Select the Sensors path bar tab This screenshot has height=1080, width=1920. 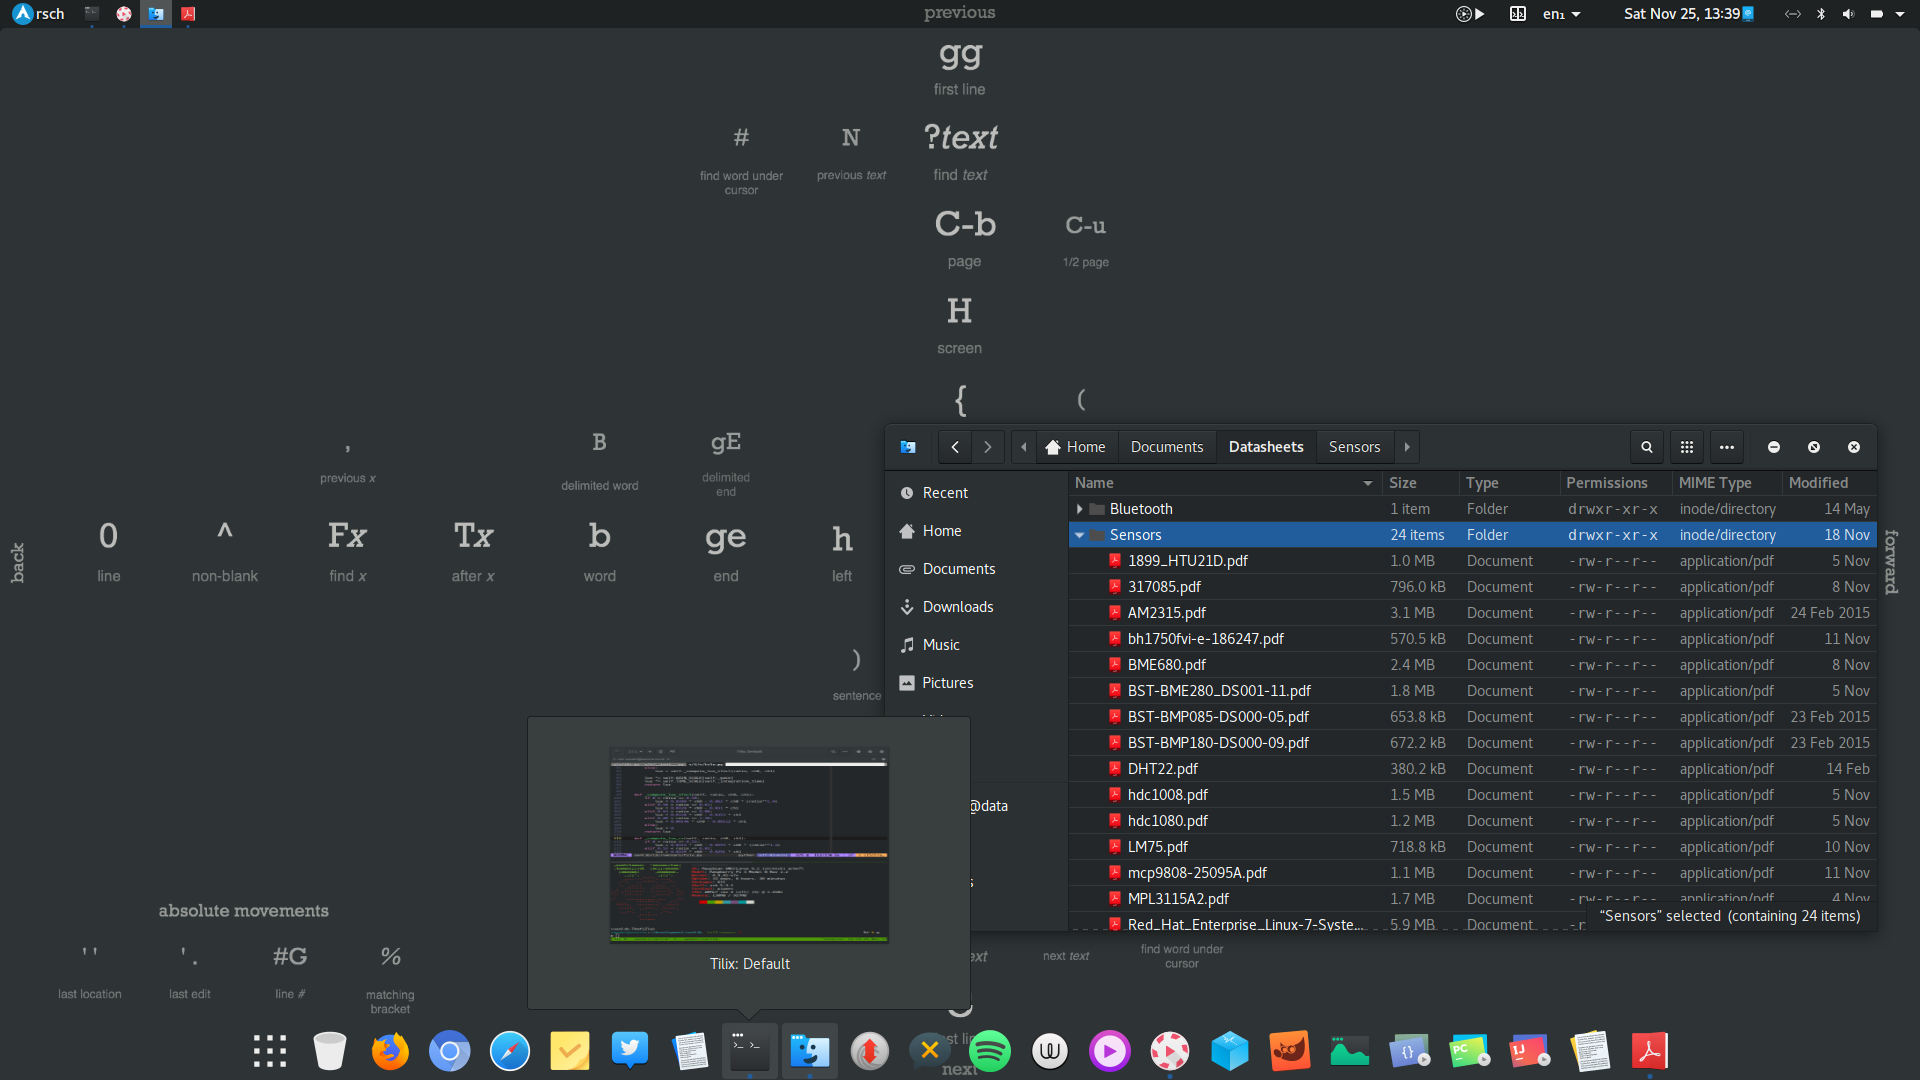(x=1354, y=447)
